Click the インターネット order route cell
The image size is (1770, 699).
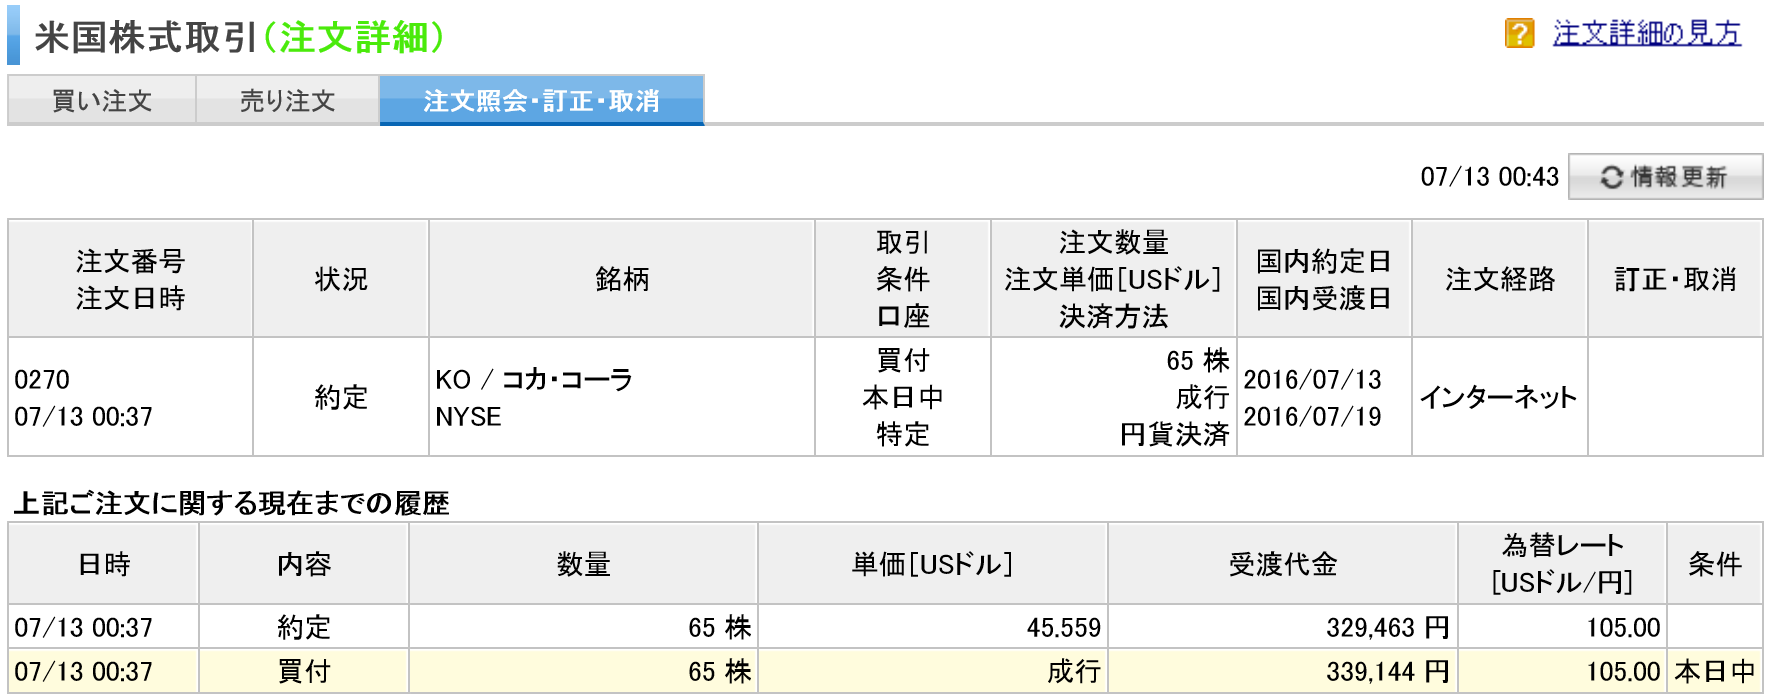pyautogui.click(x=1499, y=397)
